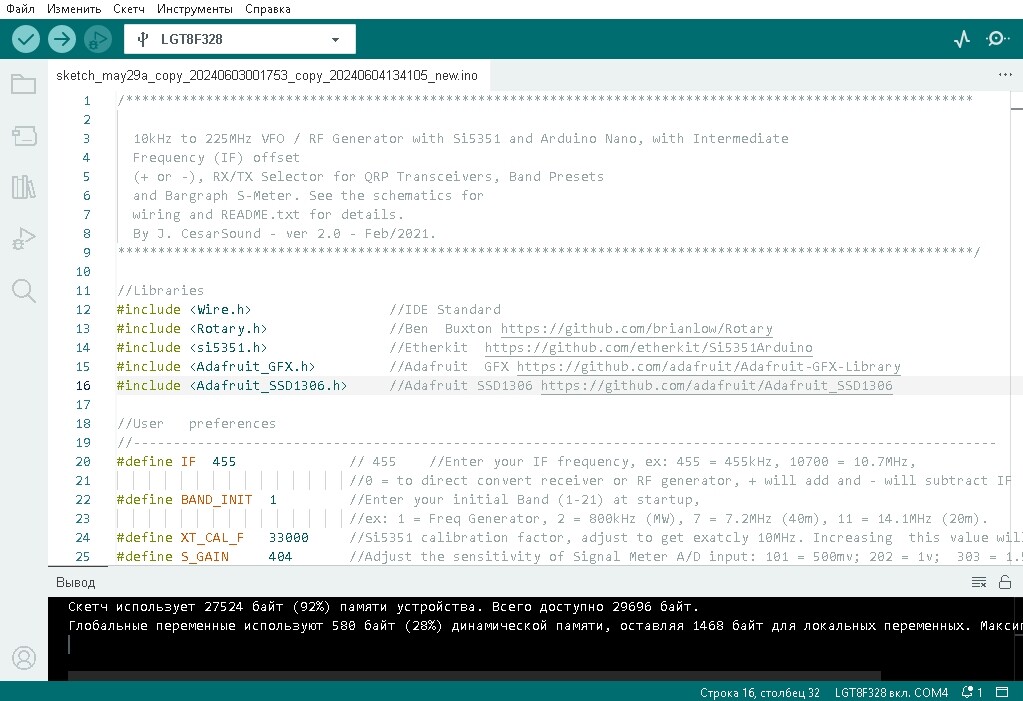The height and width of the screenshot is (701, 1023).
Task: Open the Serial Plotter waveform icon
Action: (x=962, y=39)
